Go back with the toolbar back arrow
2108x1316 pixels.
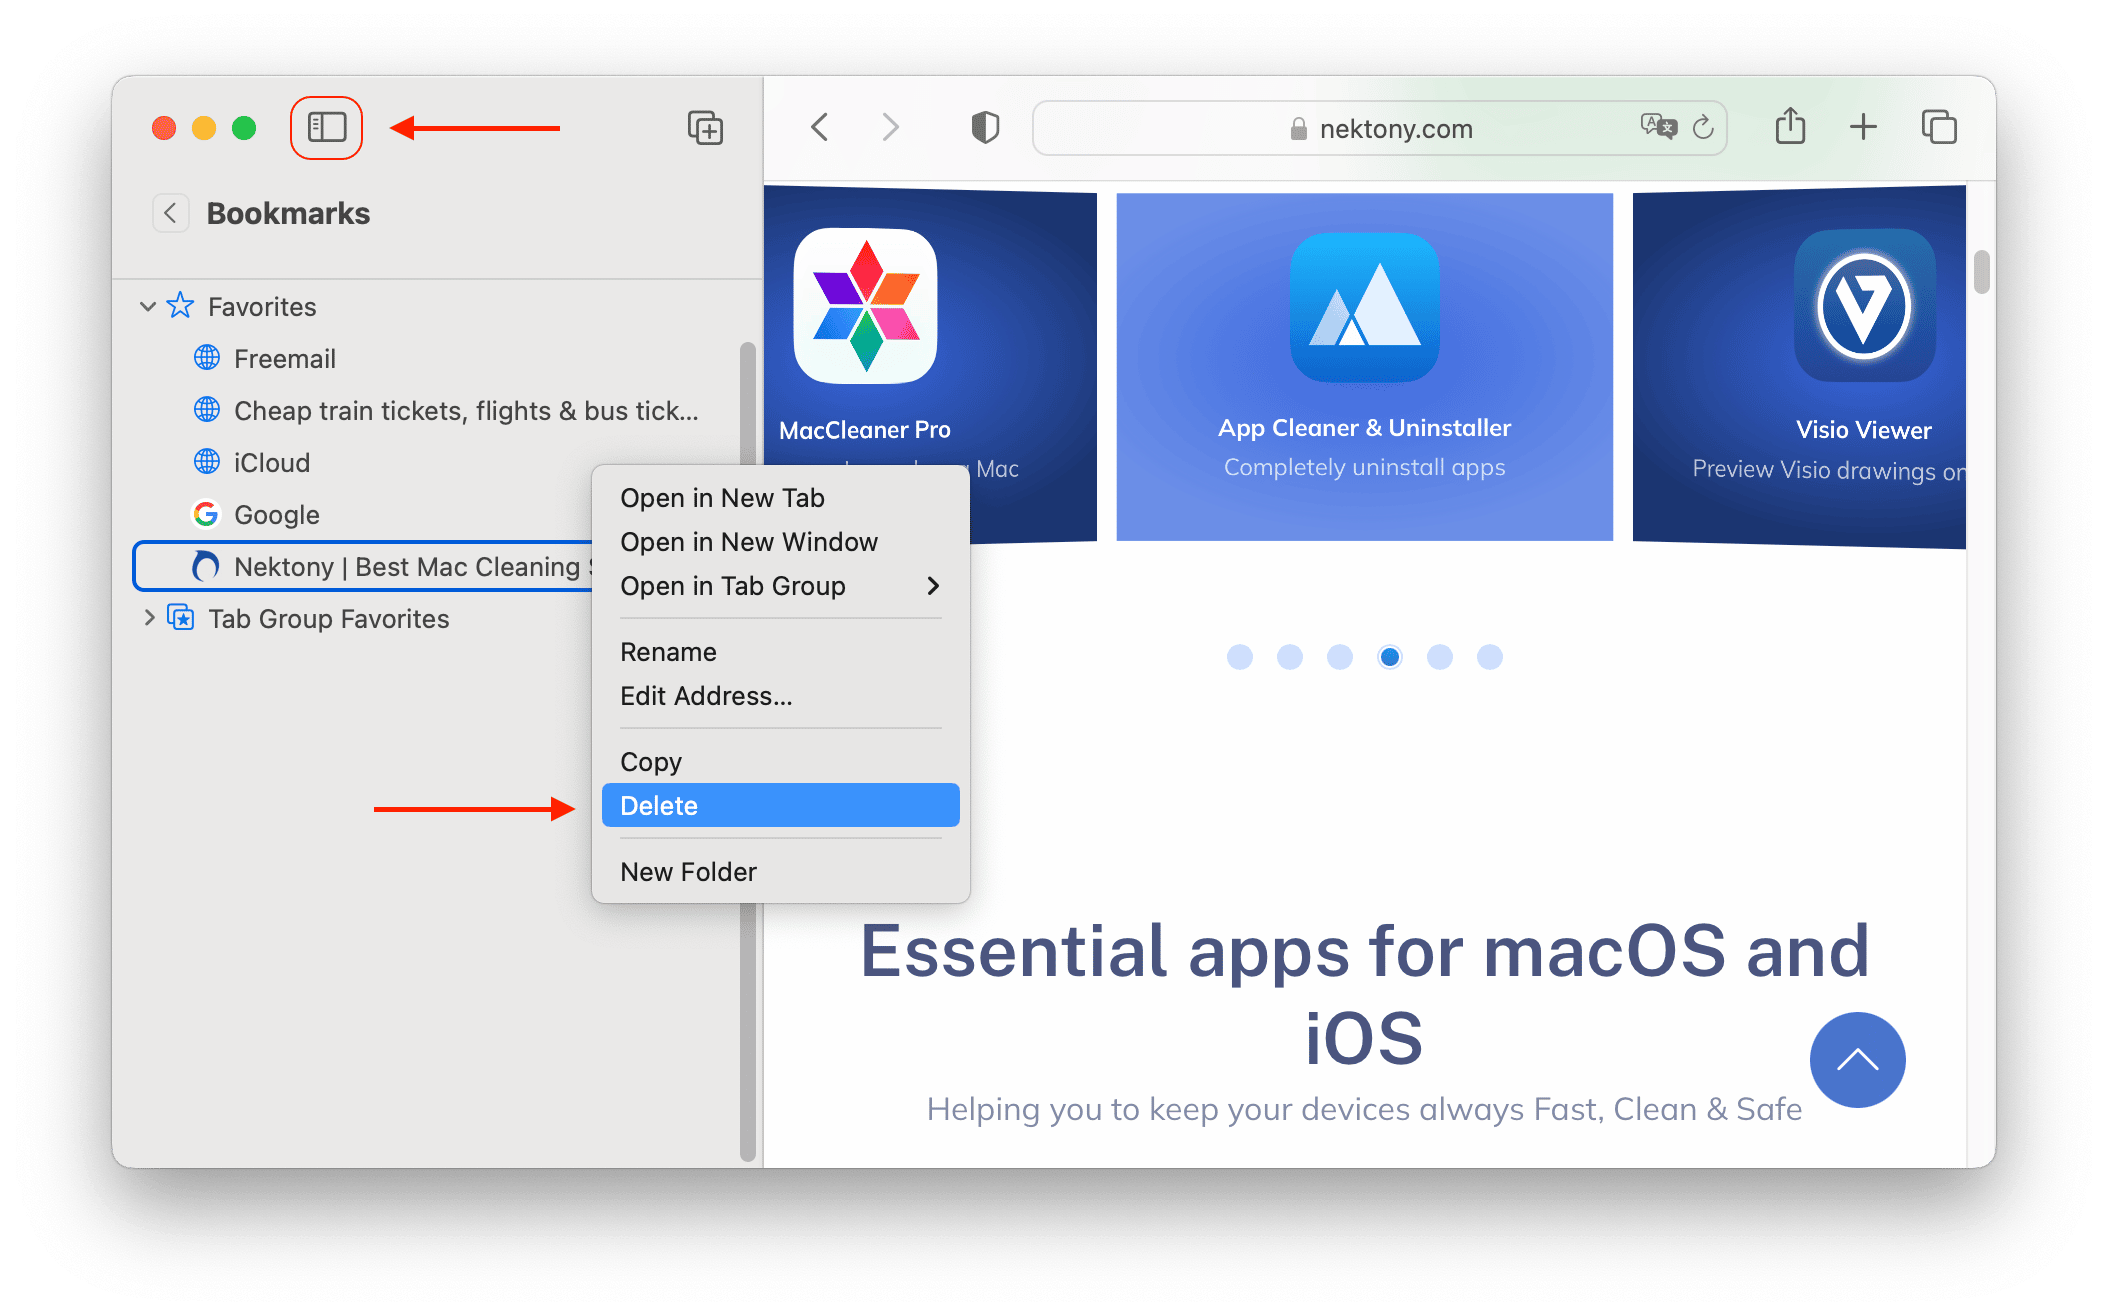820,127
